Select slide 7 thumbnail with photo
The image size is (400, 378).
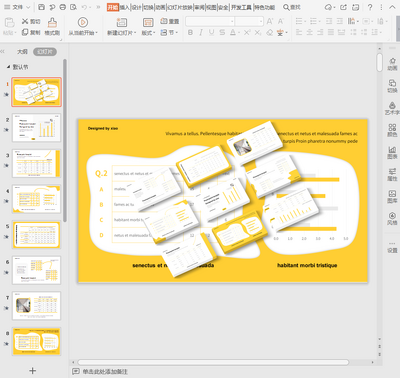tap(36, 306)
